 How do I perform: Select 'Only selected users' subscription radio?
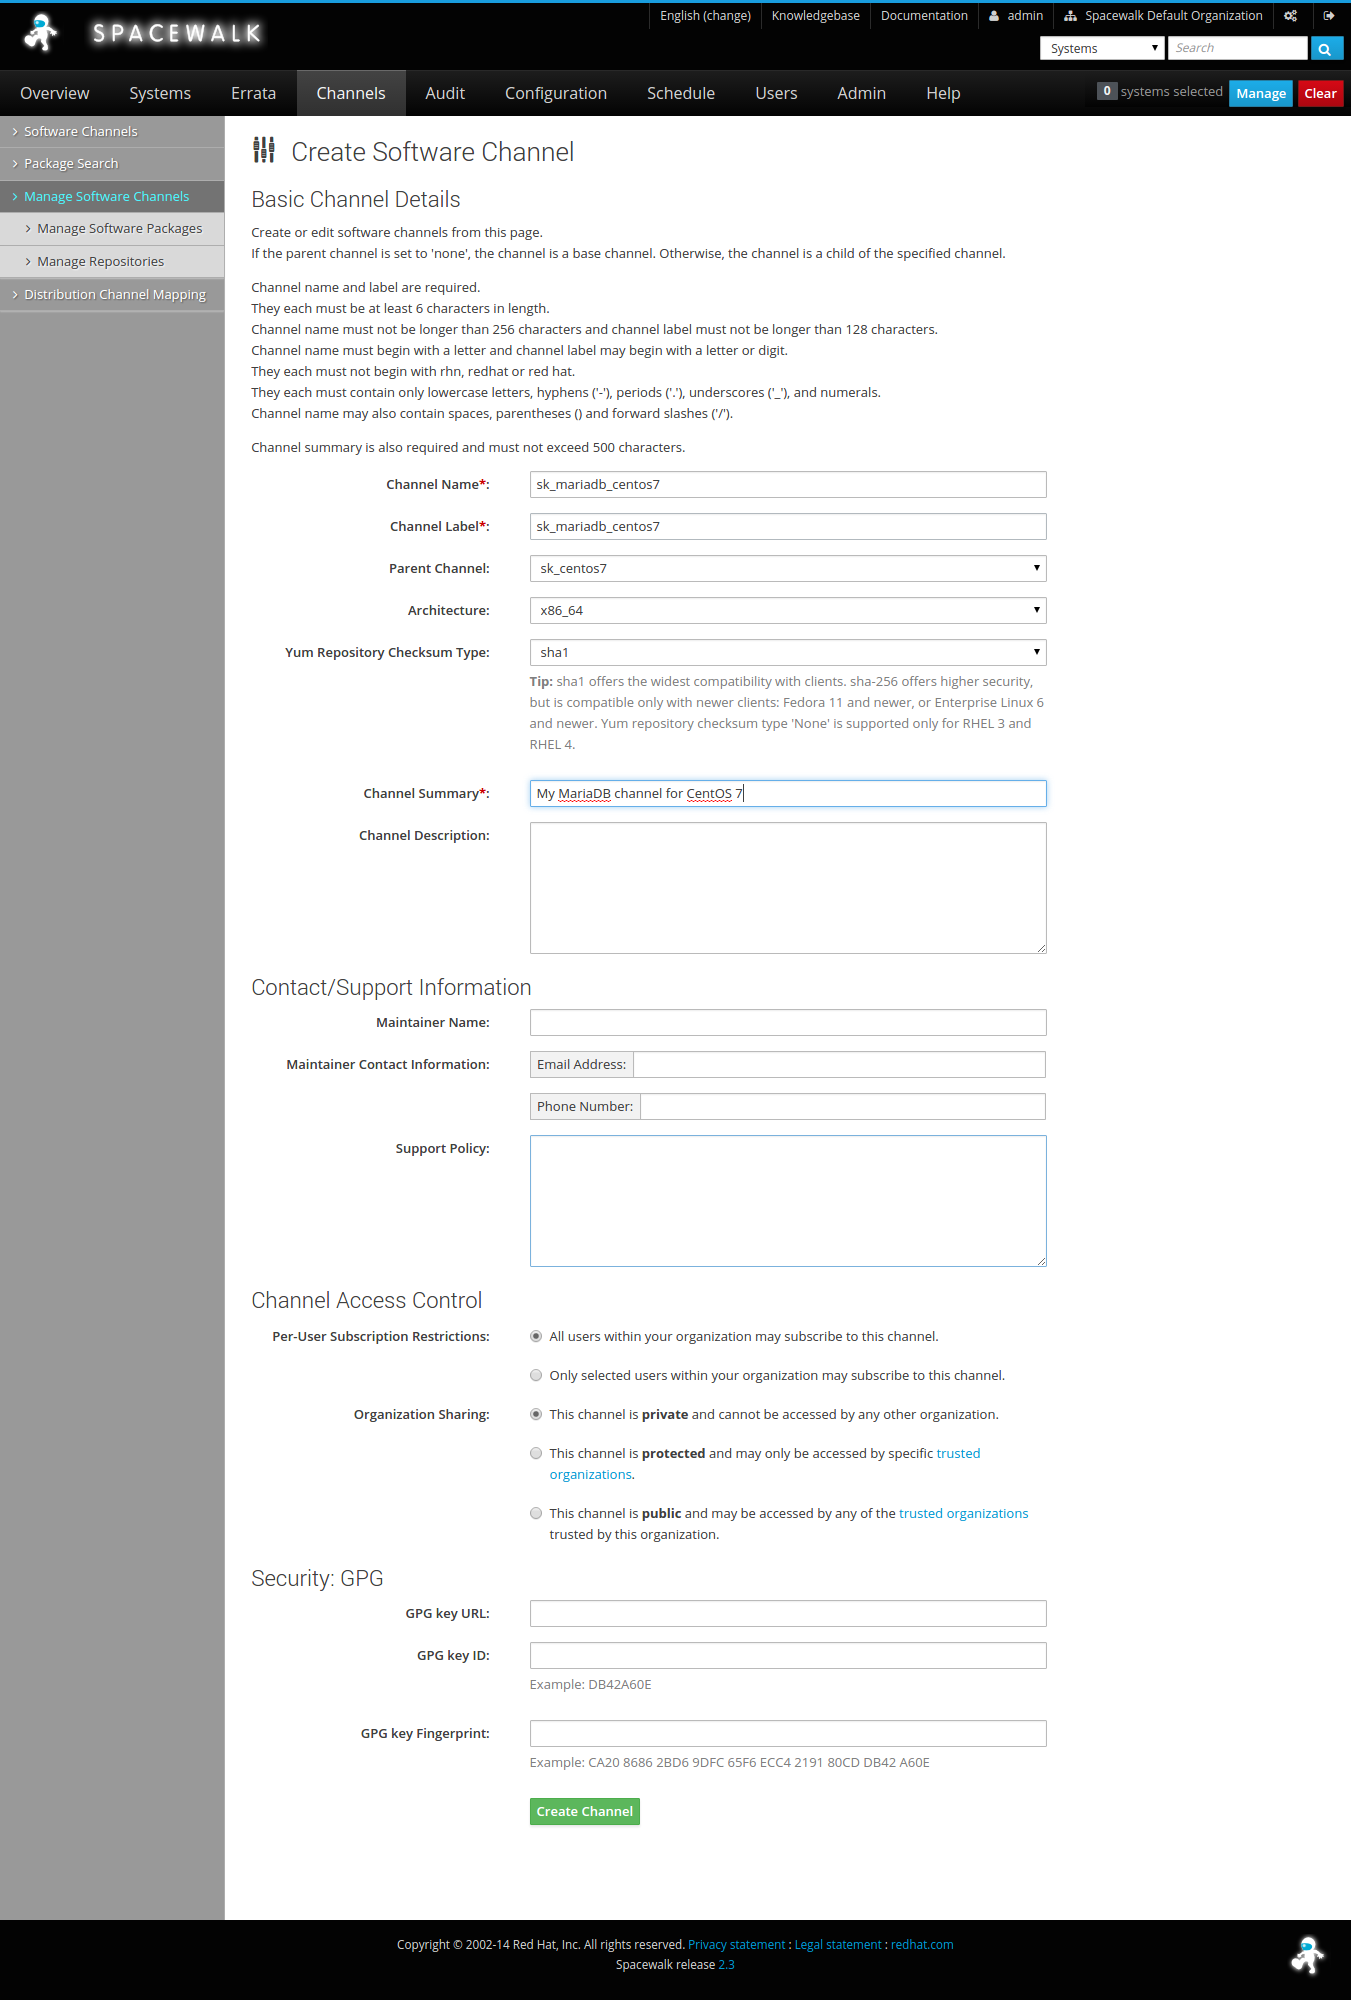point(536,1376)
